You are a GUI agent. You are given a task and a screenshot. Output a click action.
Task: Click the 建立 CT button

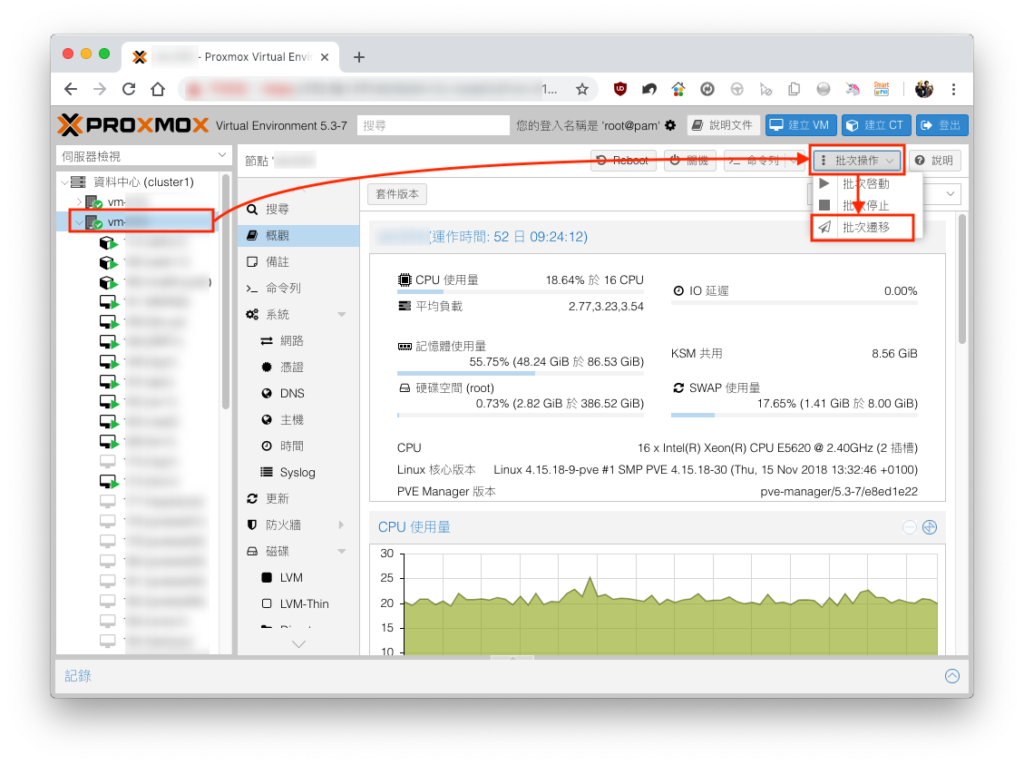tap(875, 125)
